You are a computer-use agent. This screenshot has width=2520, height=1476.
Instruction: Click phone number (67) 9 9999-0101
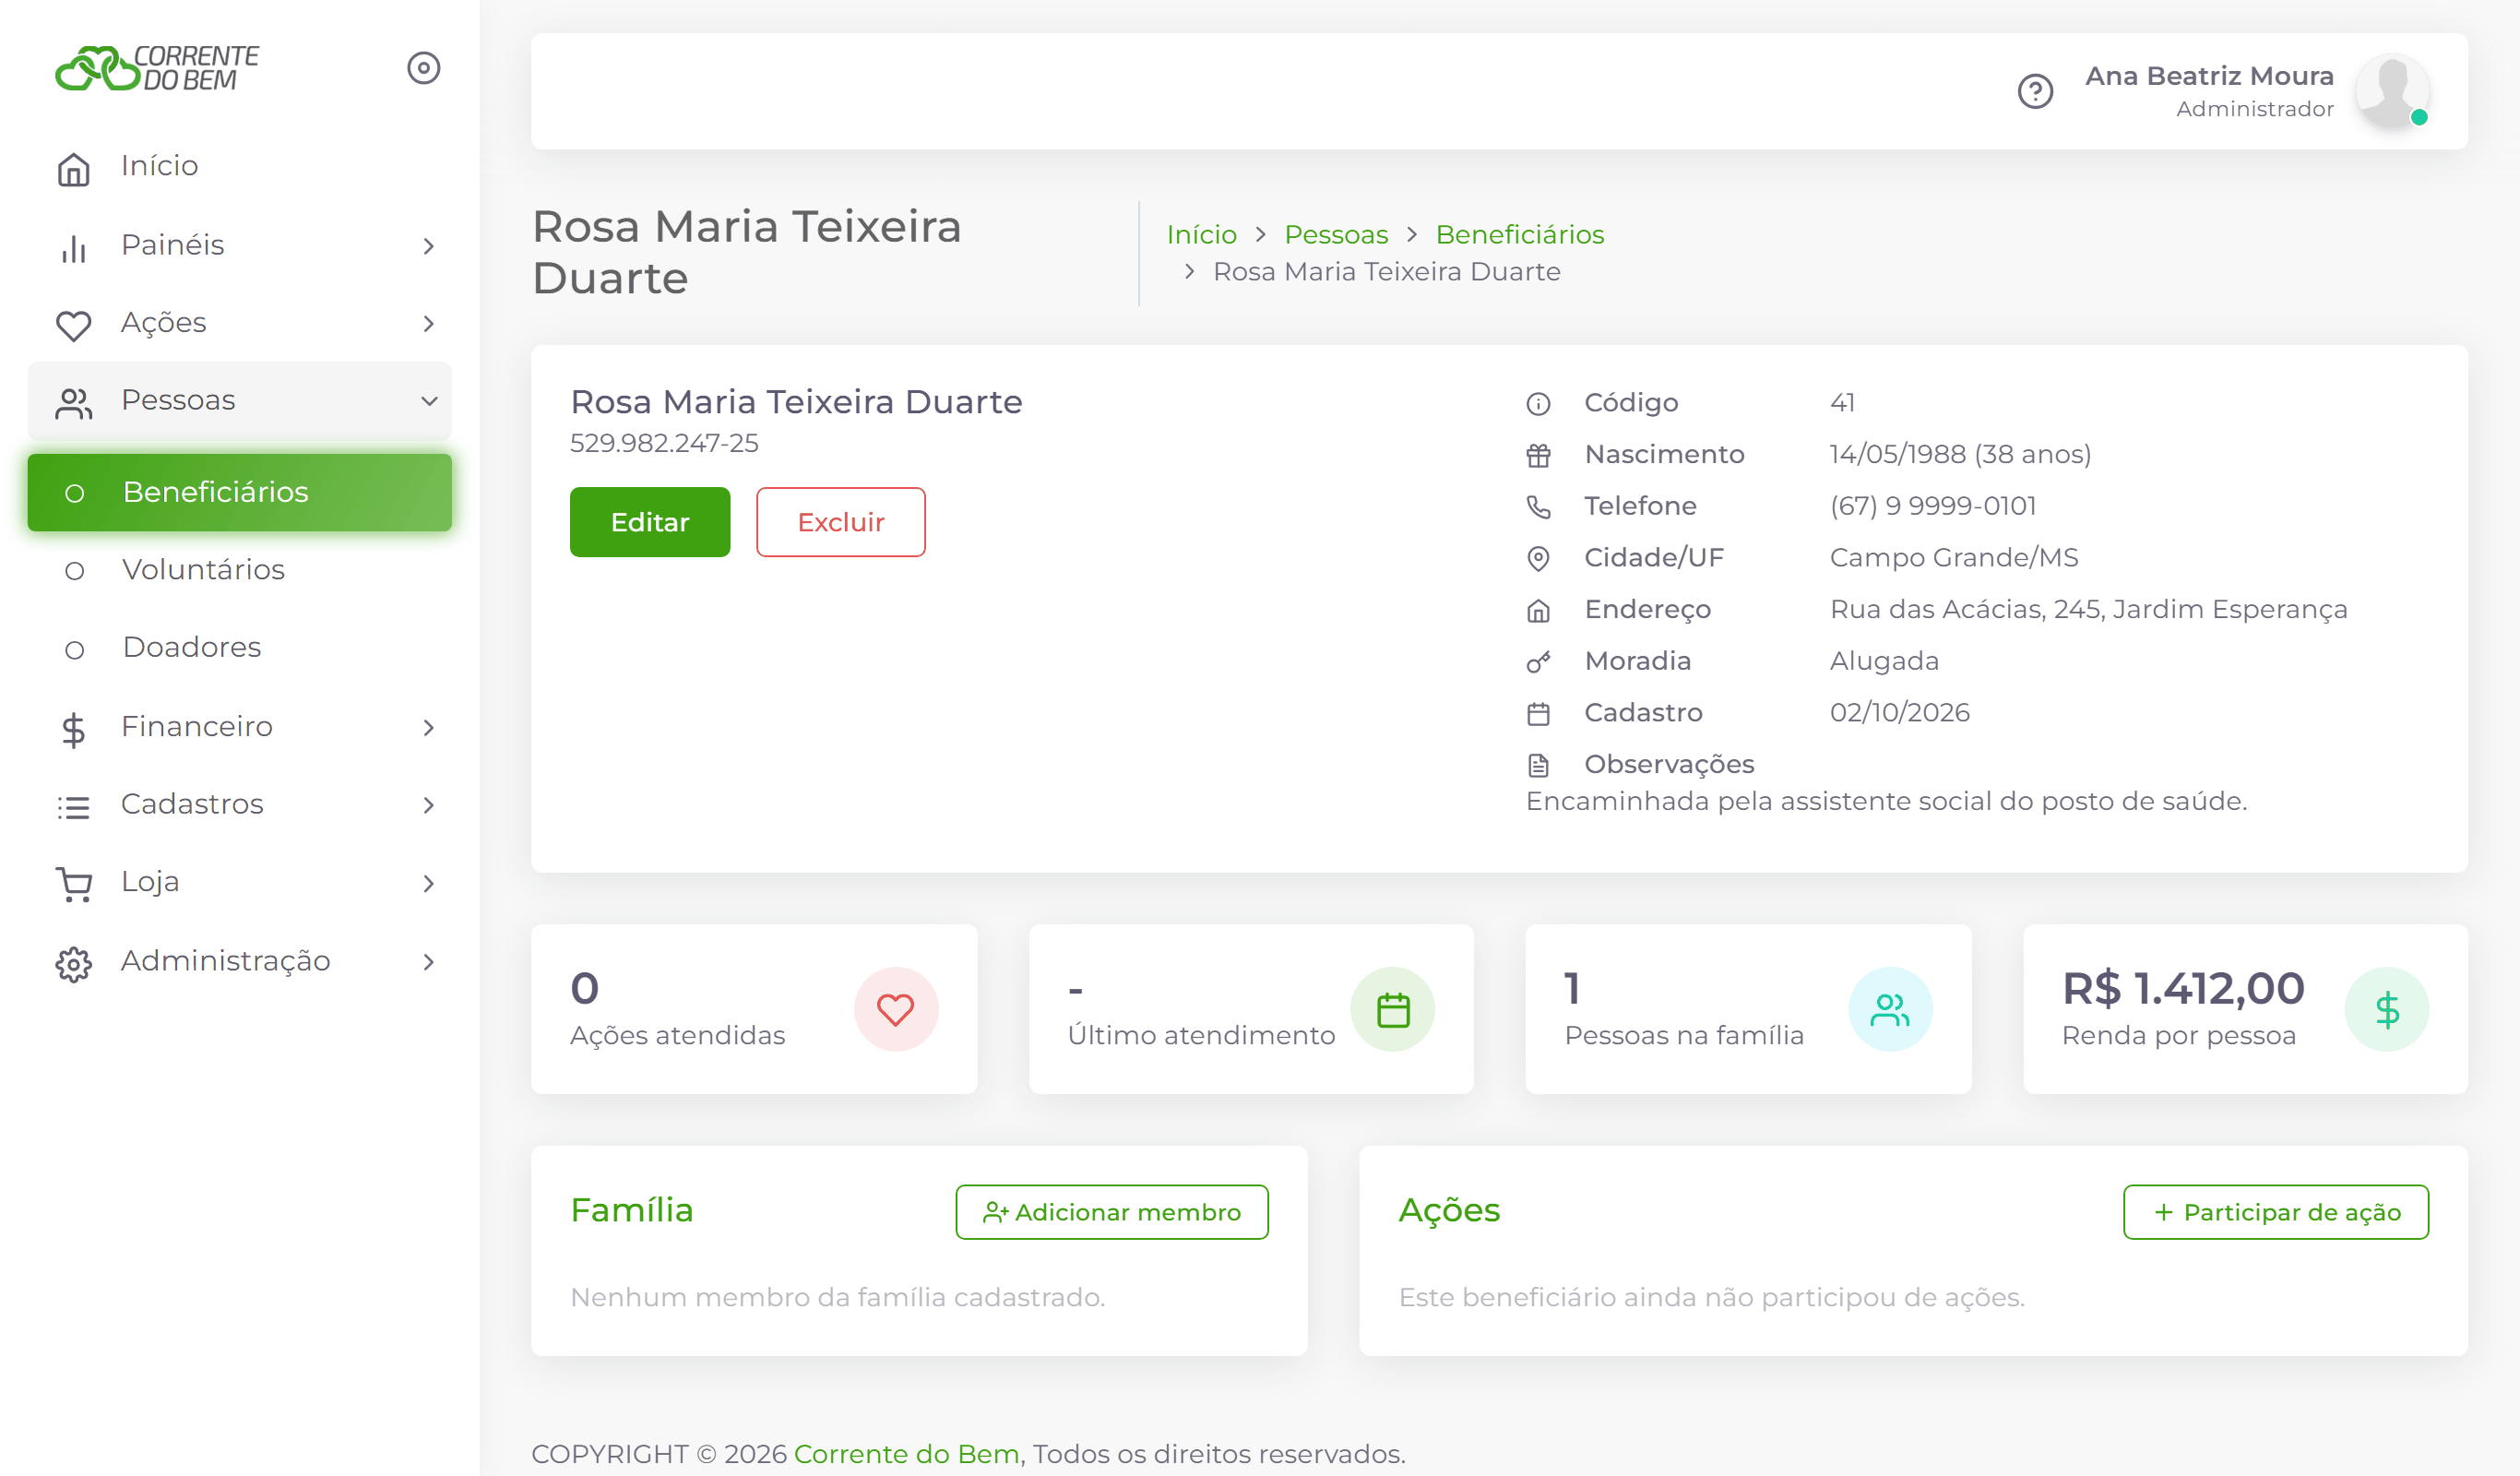point(1933,506)
